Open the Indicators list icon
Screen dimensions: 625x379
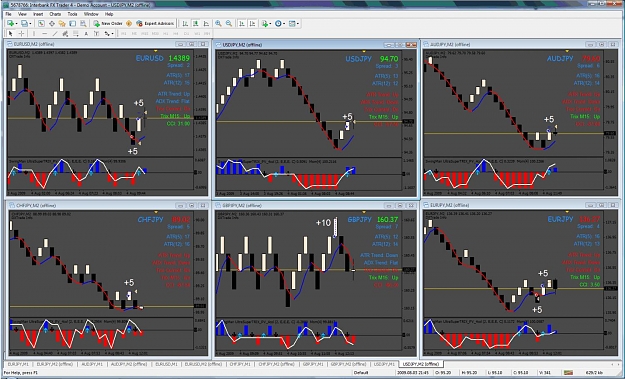tap(265, 24)
